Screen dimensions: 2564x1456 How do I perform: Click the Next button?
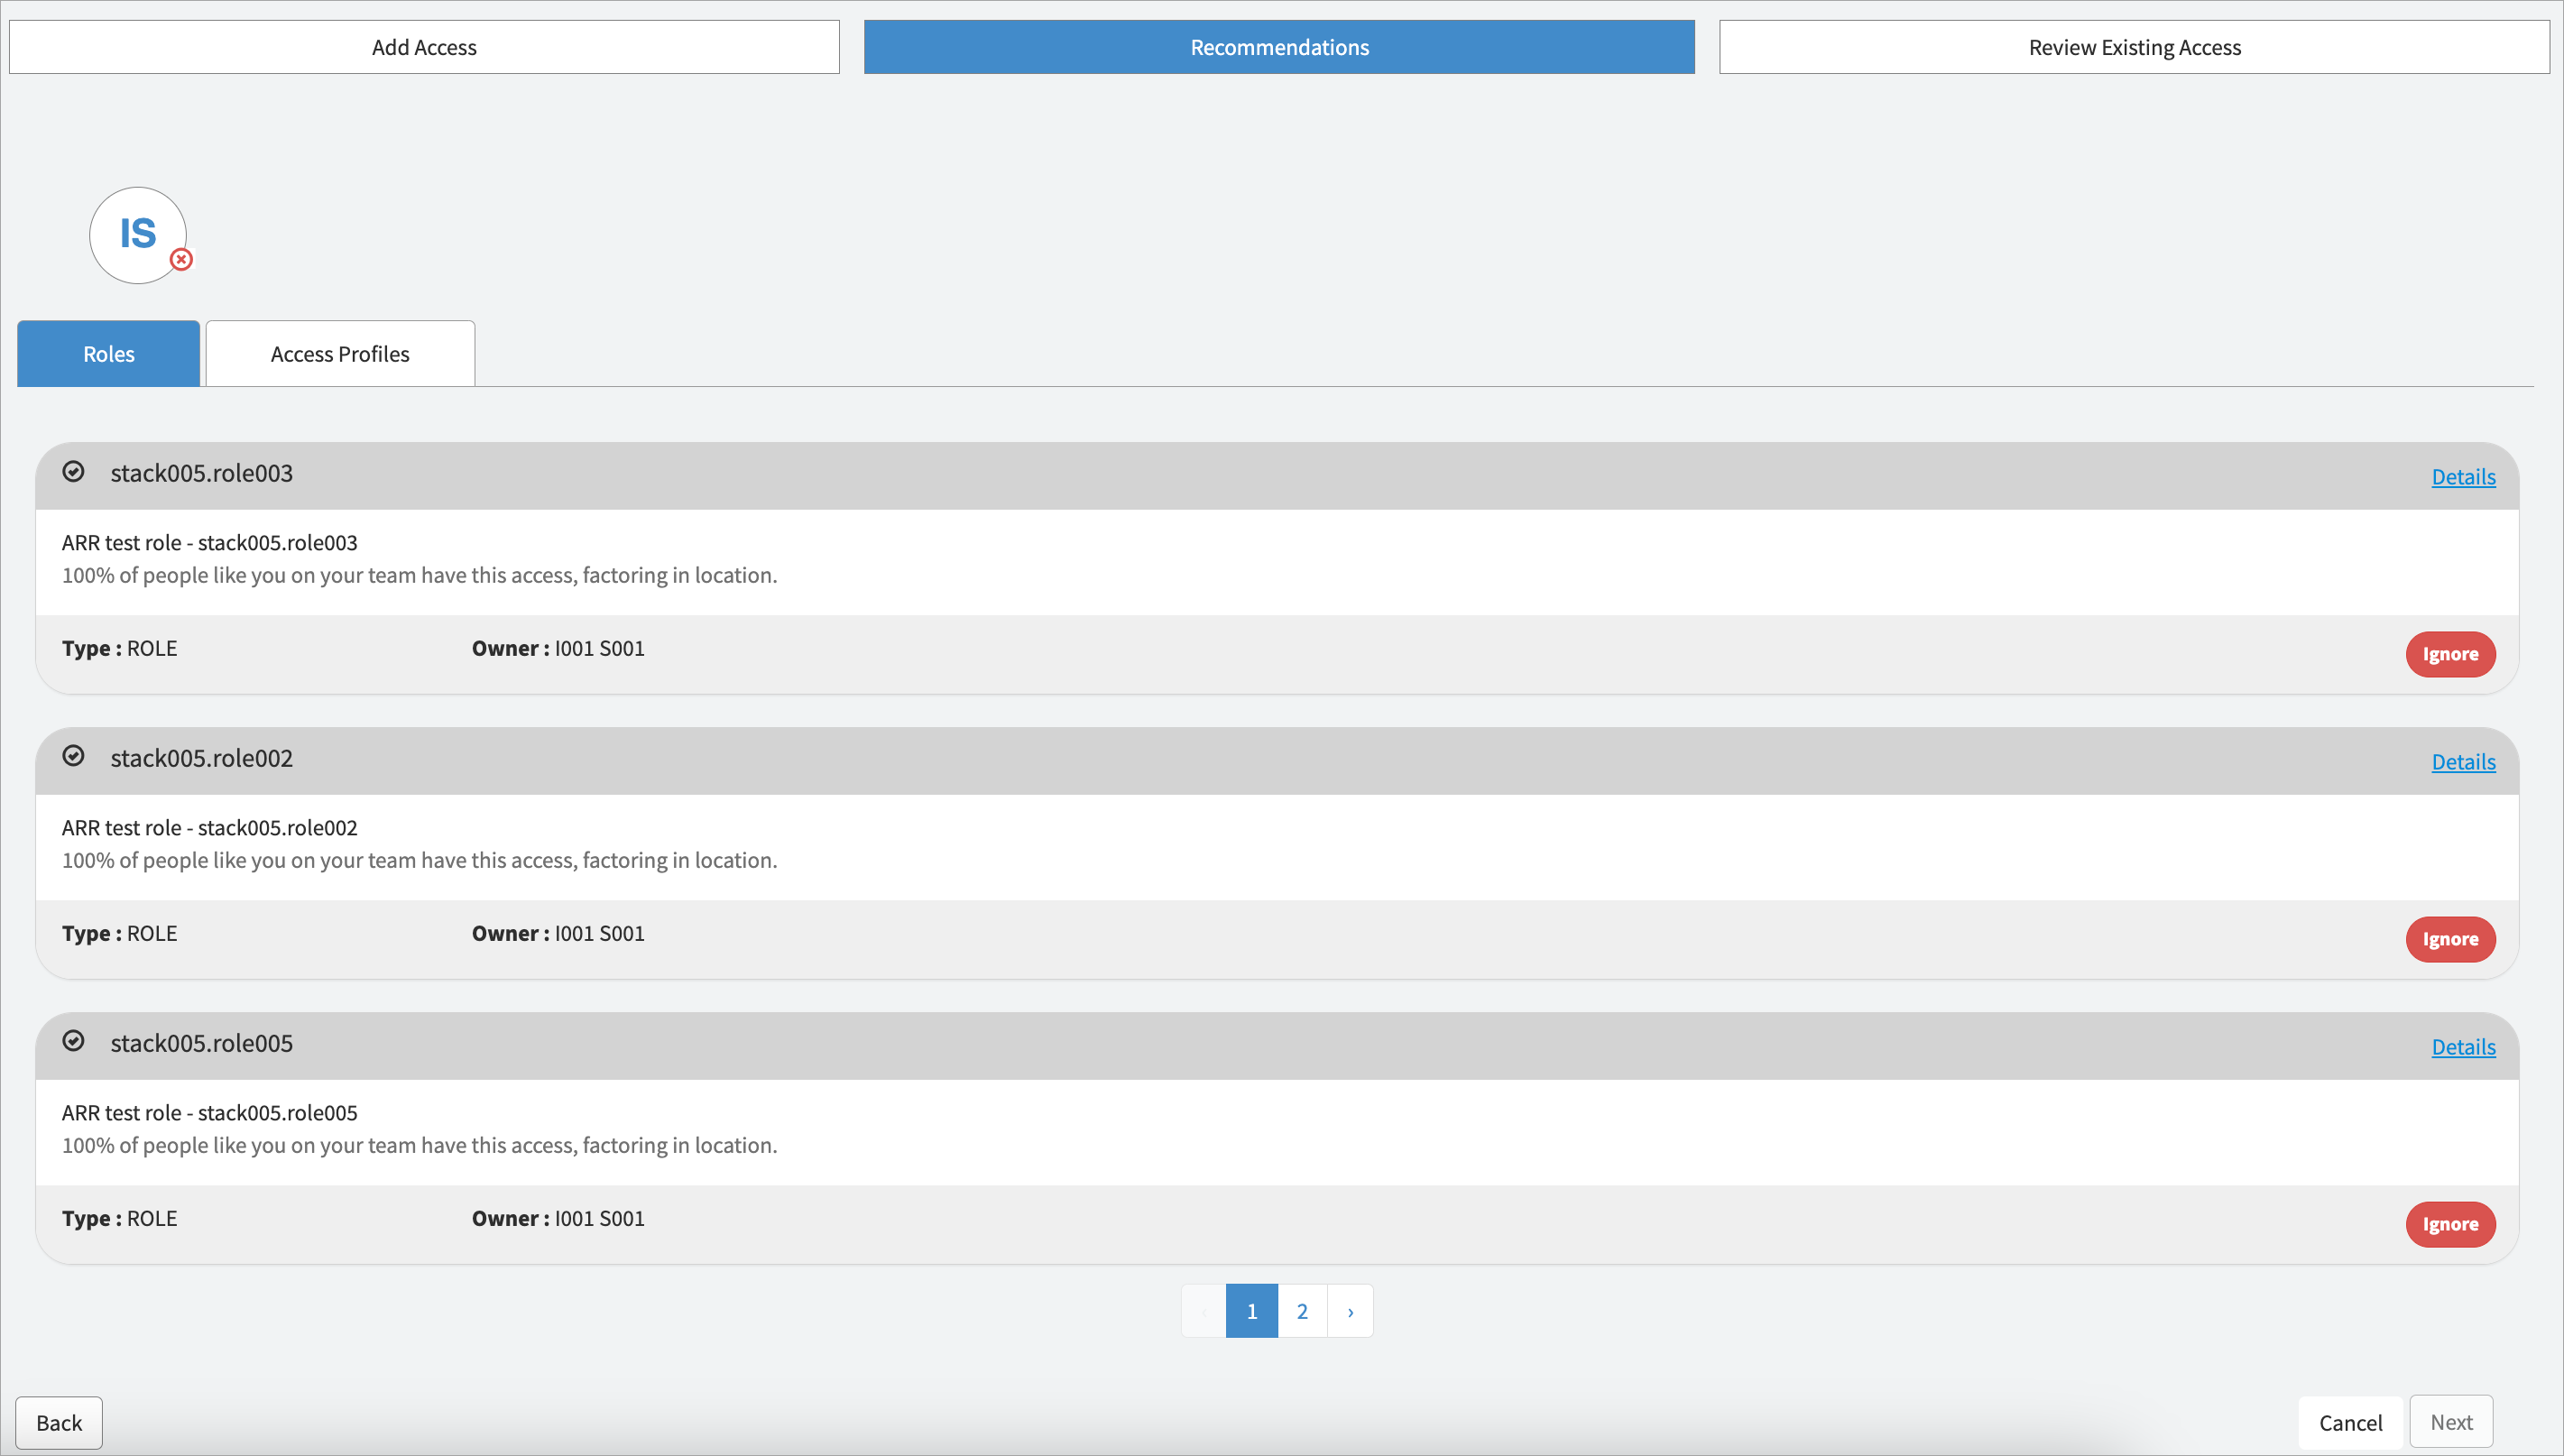click(2451, 1422)
